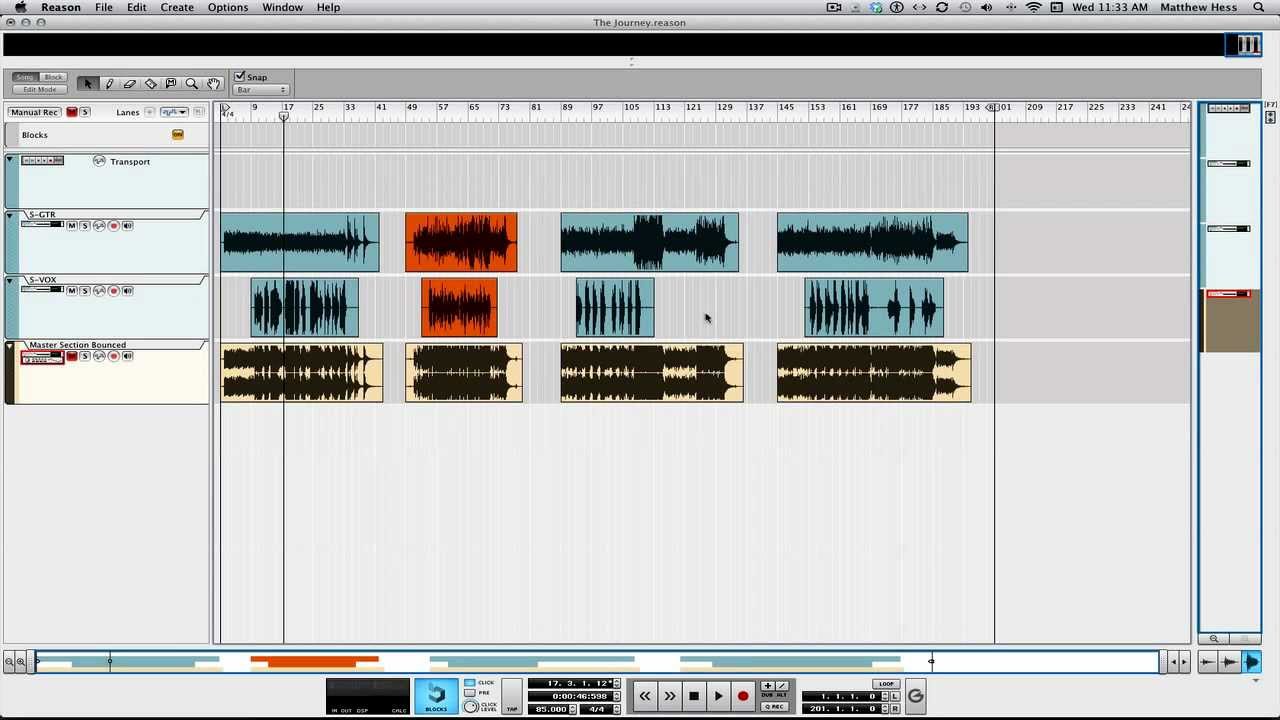Click the volume menu bar icon
1280x720 pixels.
987,7
